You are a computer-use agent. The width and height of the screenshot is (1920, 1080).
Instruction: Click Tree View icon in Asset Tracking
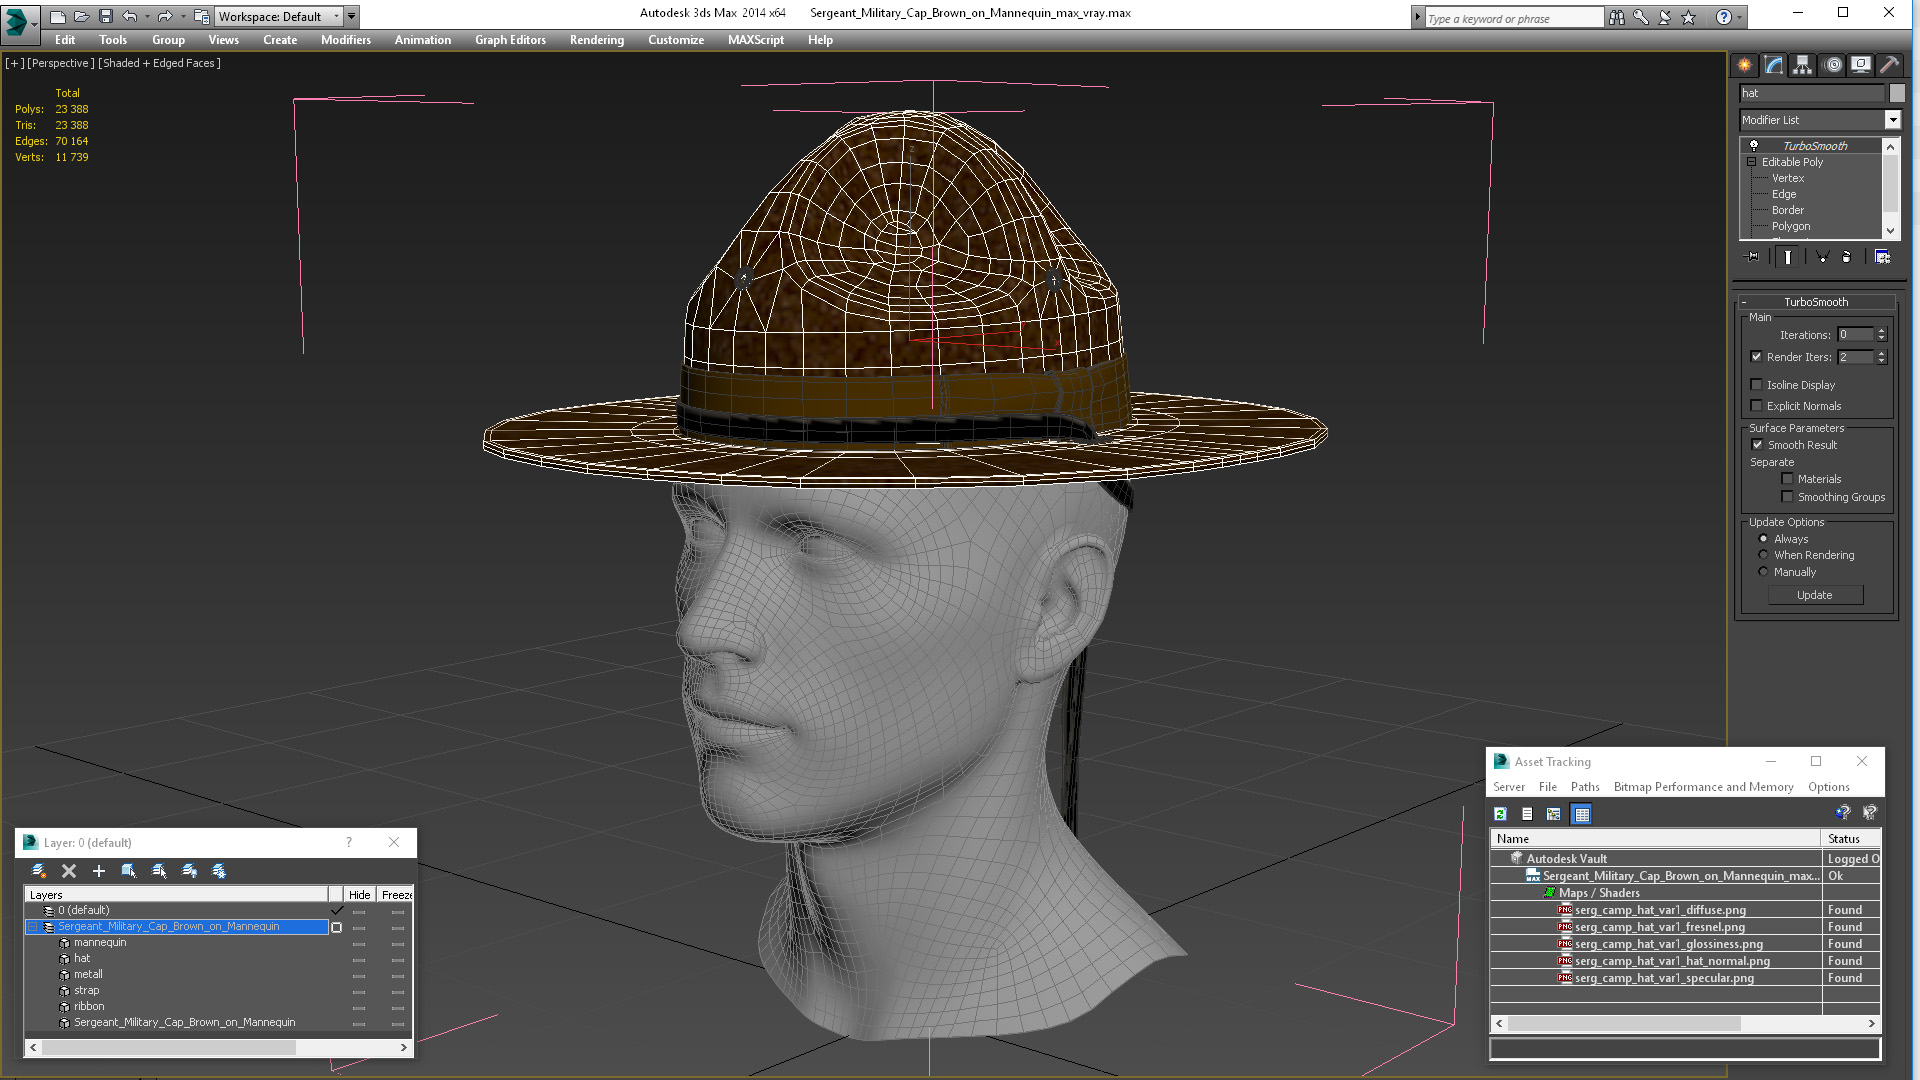[x=1553, y=814]
